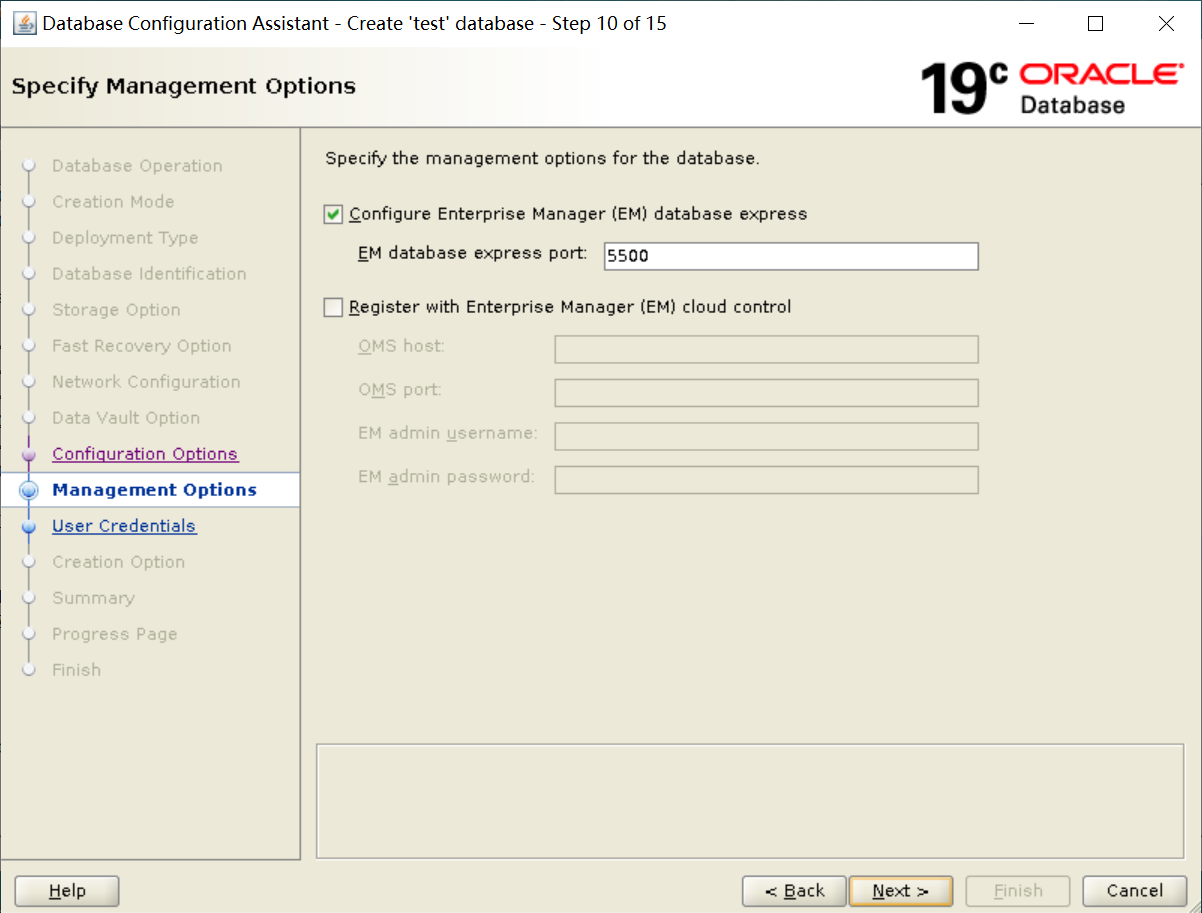Click the Creation Mode step label

point(113,202)
